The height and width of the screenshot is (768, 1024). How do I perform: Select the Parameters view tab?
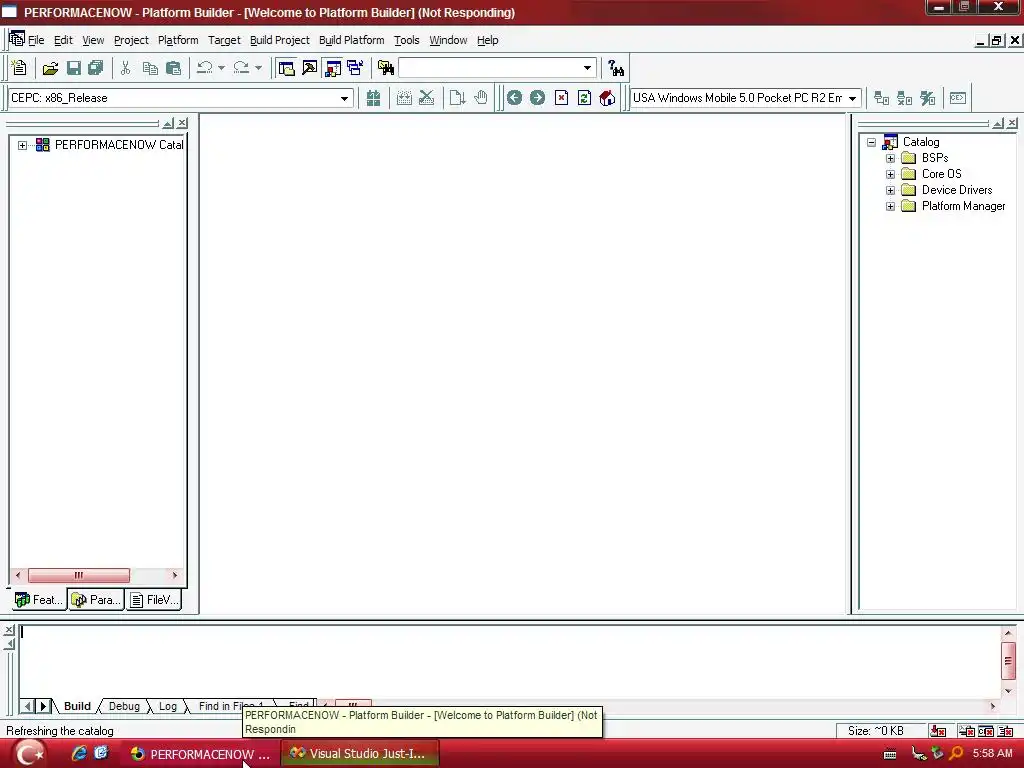(x=96, y=600)
